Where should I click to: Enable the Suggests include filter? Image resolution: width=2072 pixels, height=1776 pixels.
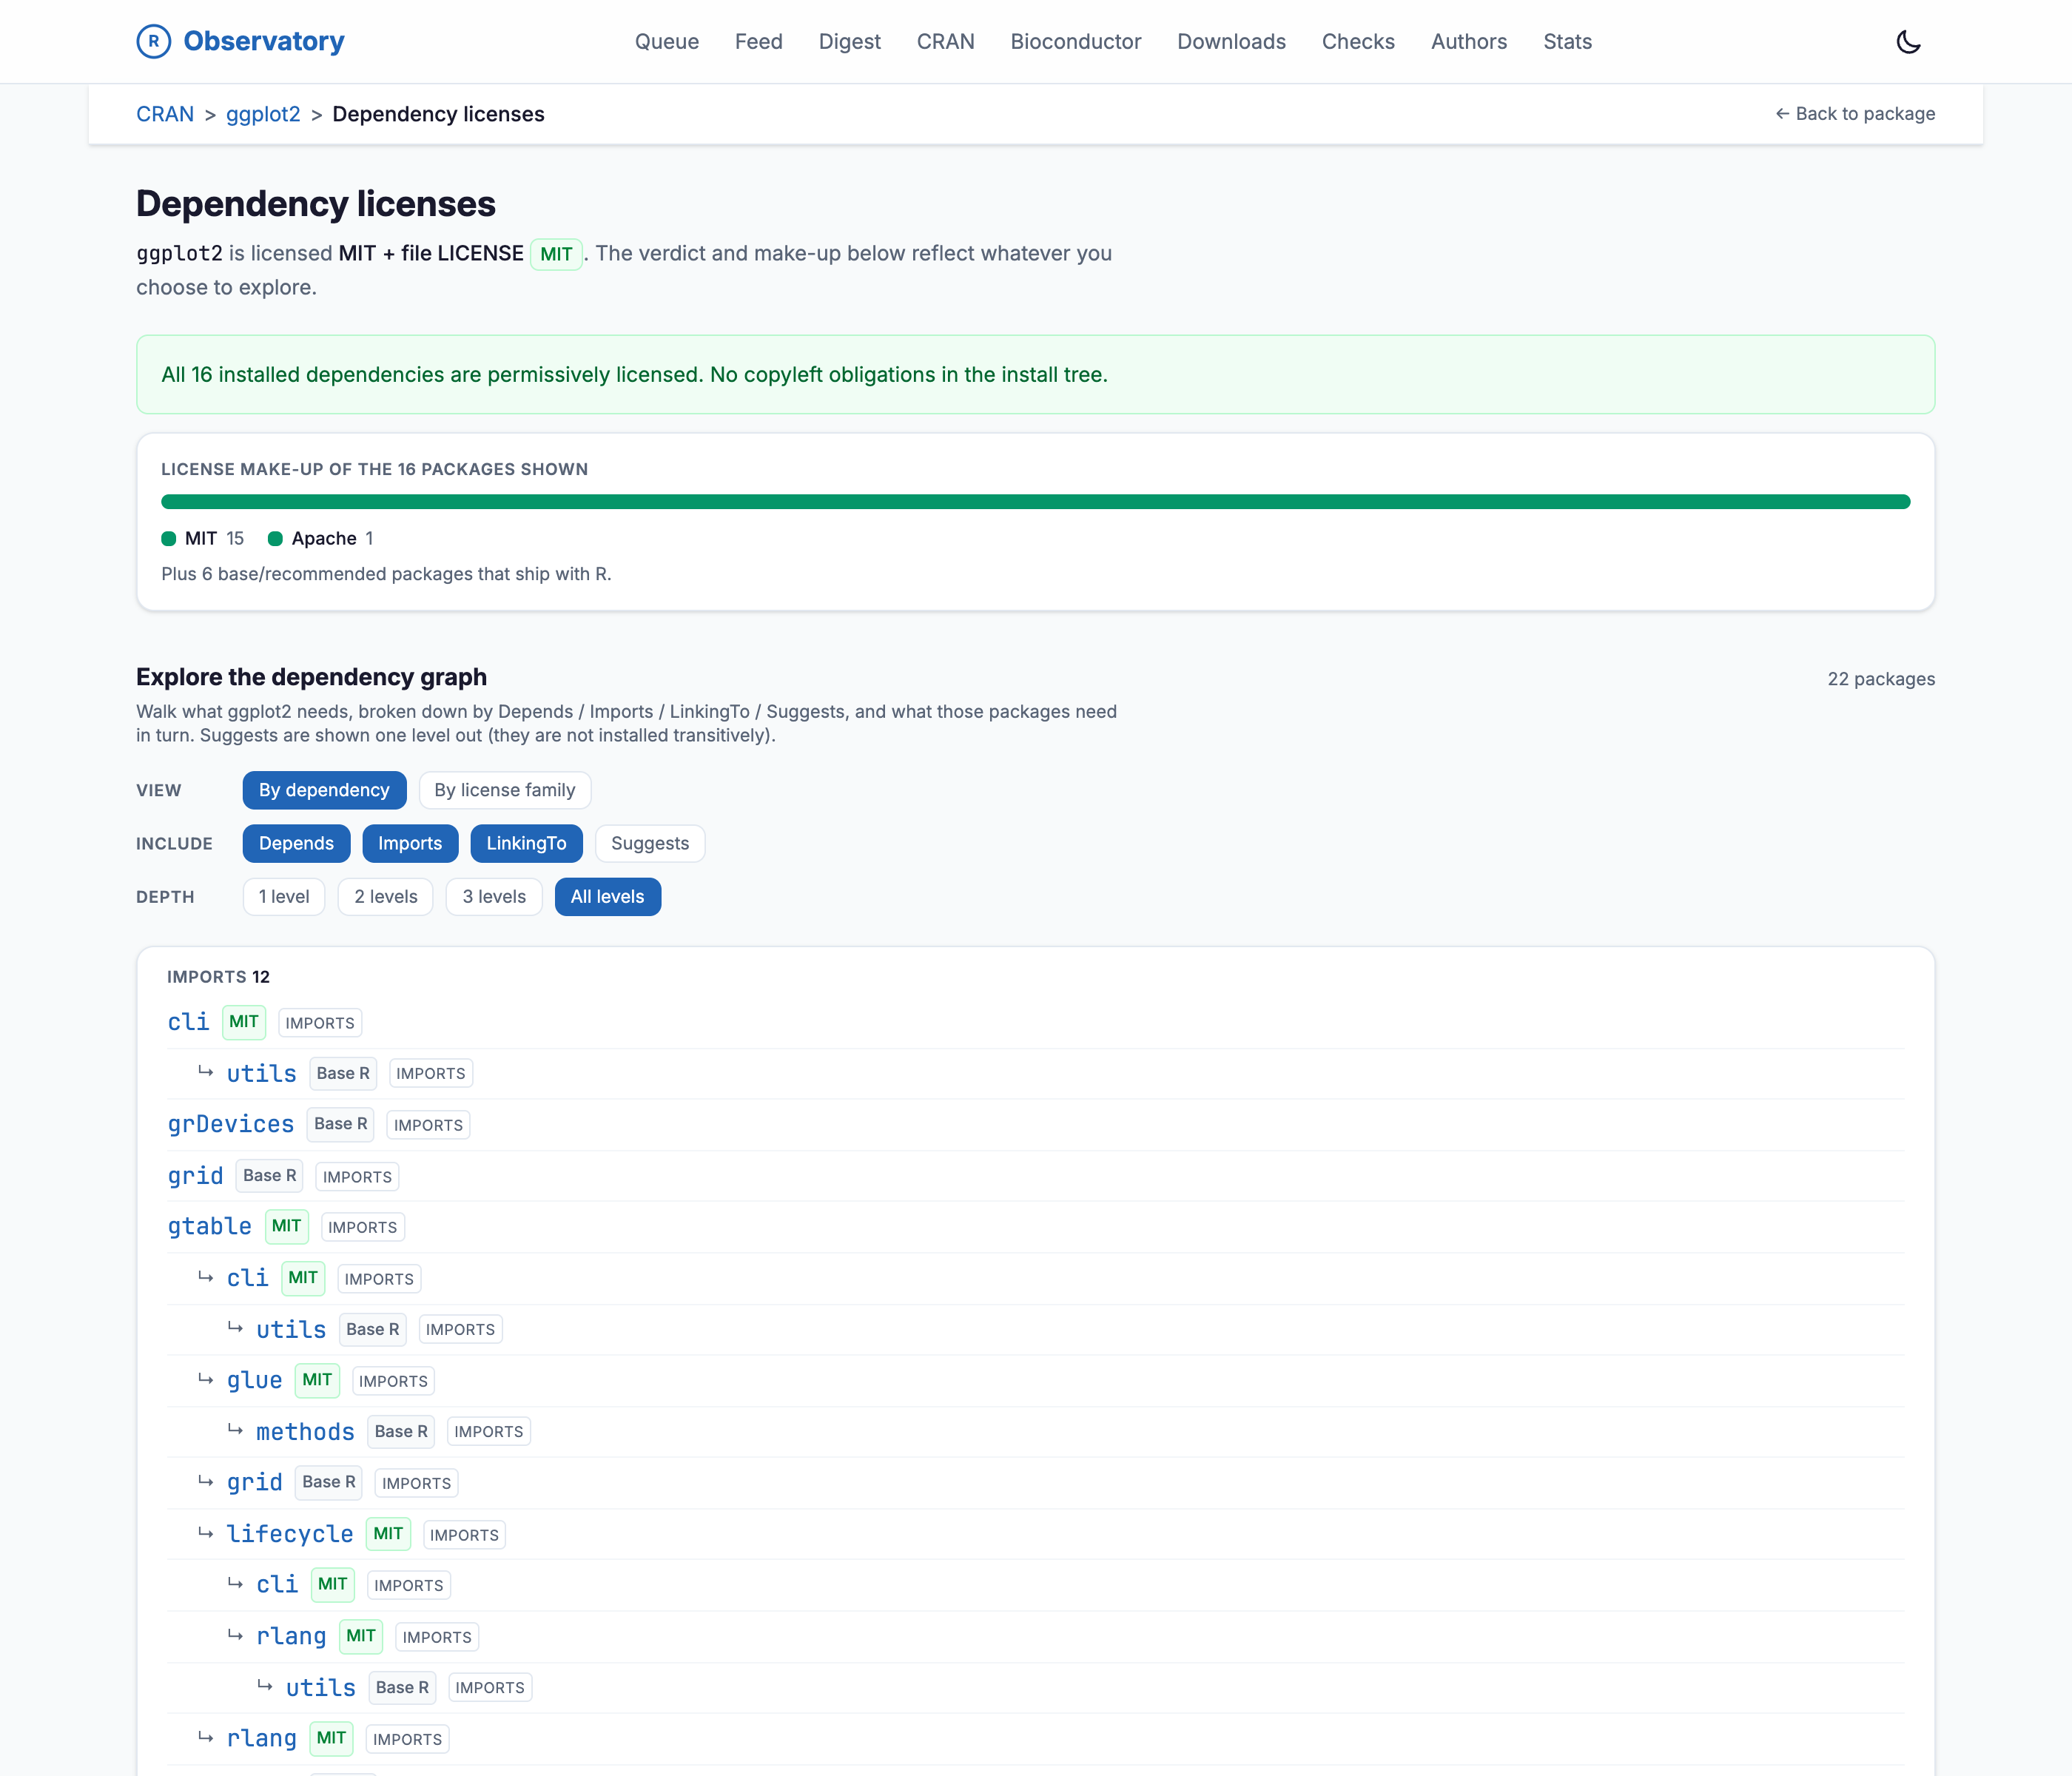click(x=650, y=843)
